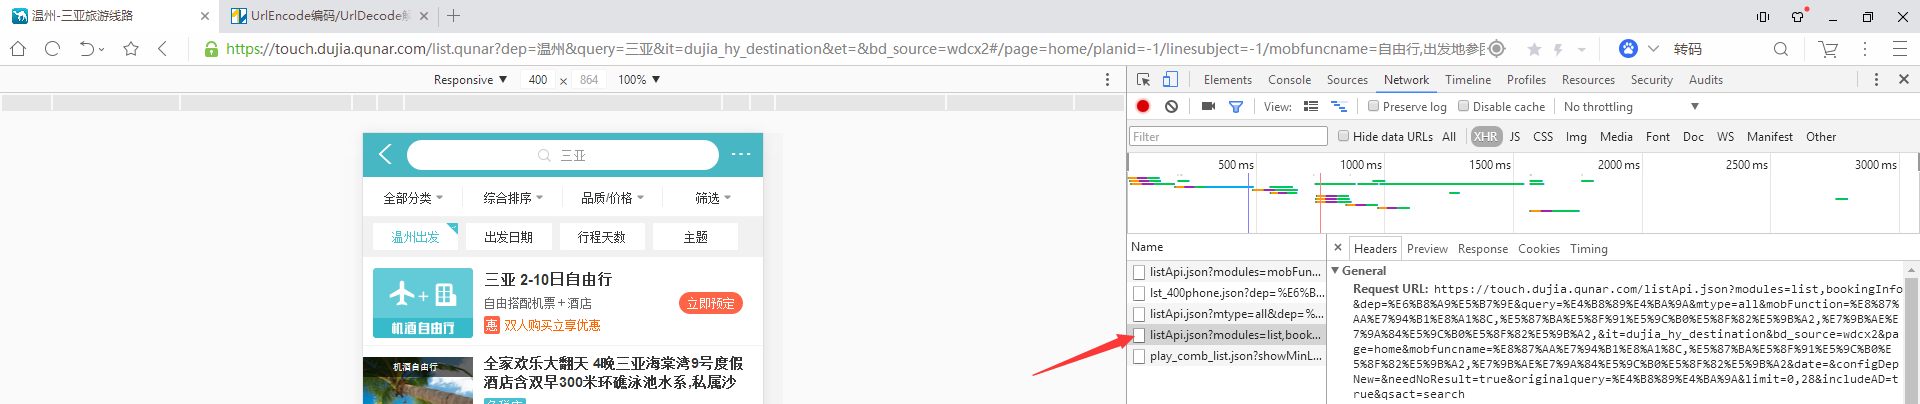Collapse the General section
1920x404 pixels.
(x=1336, y=271)
